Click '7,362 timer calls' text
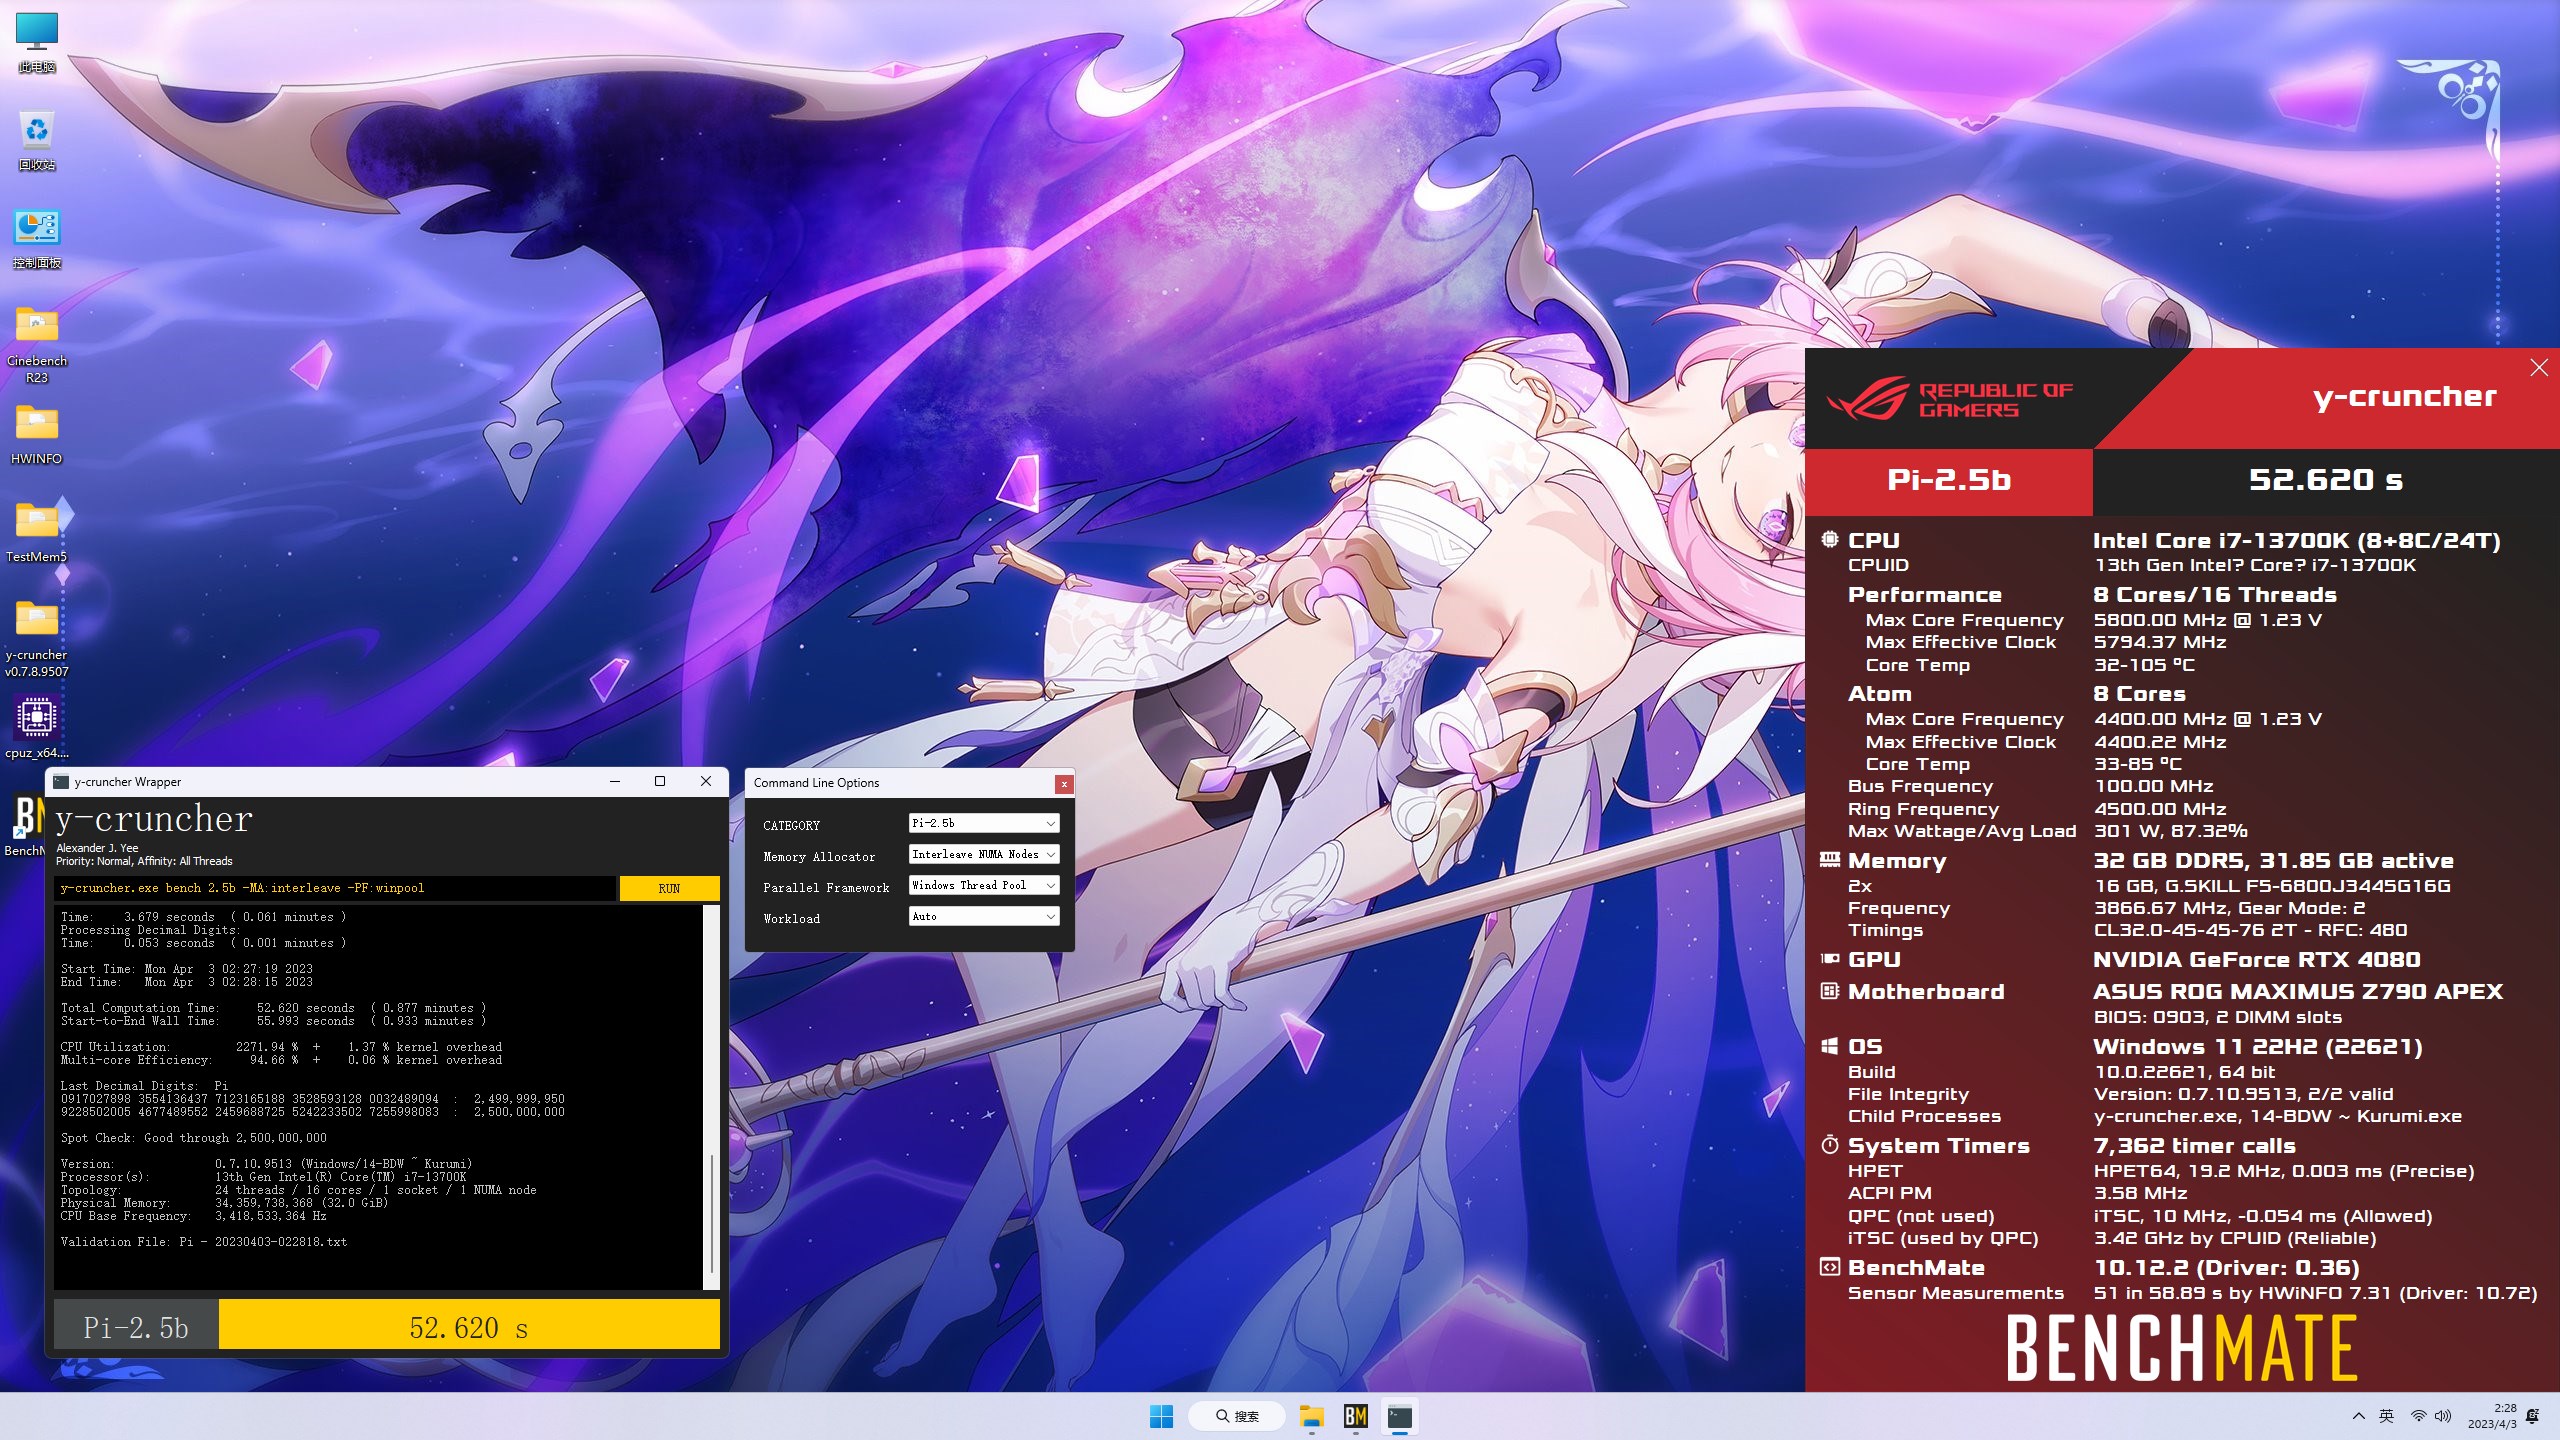 (x=2194, y=1146)
